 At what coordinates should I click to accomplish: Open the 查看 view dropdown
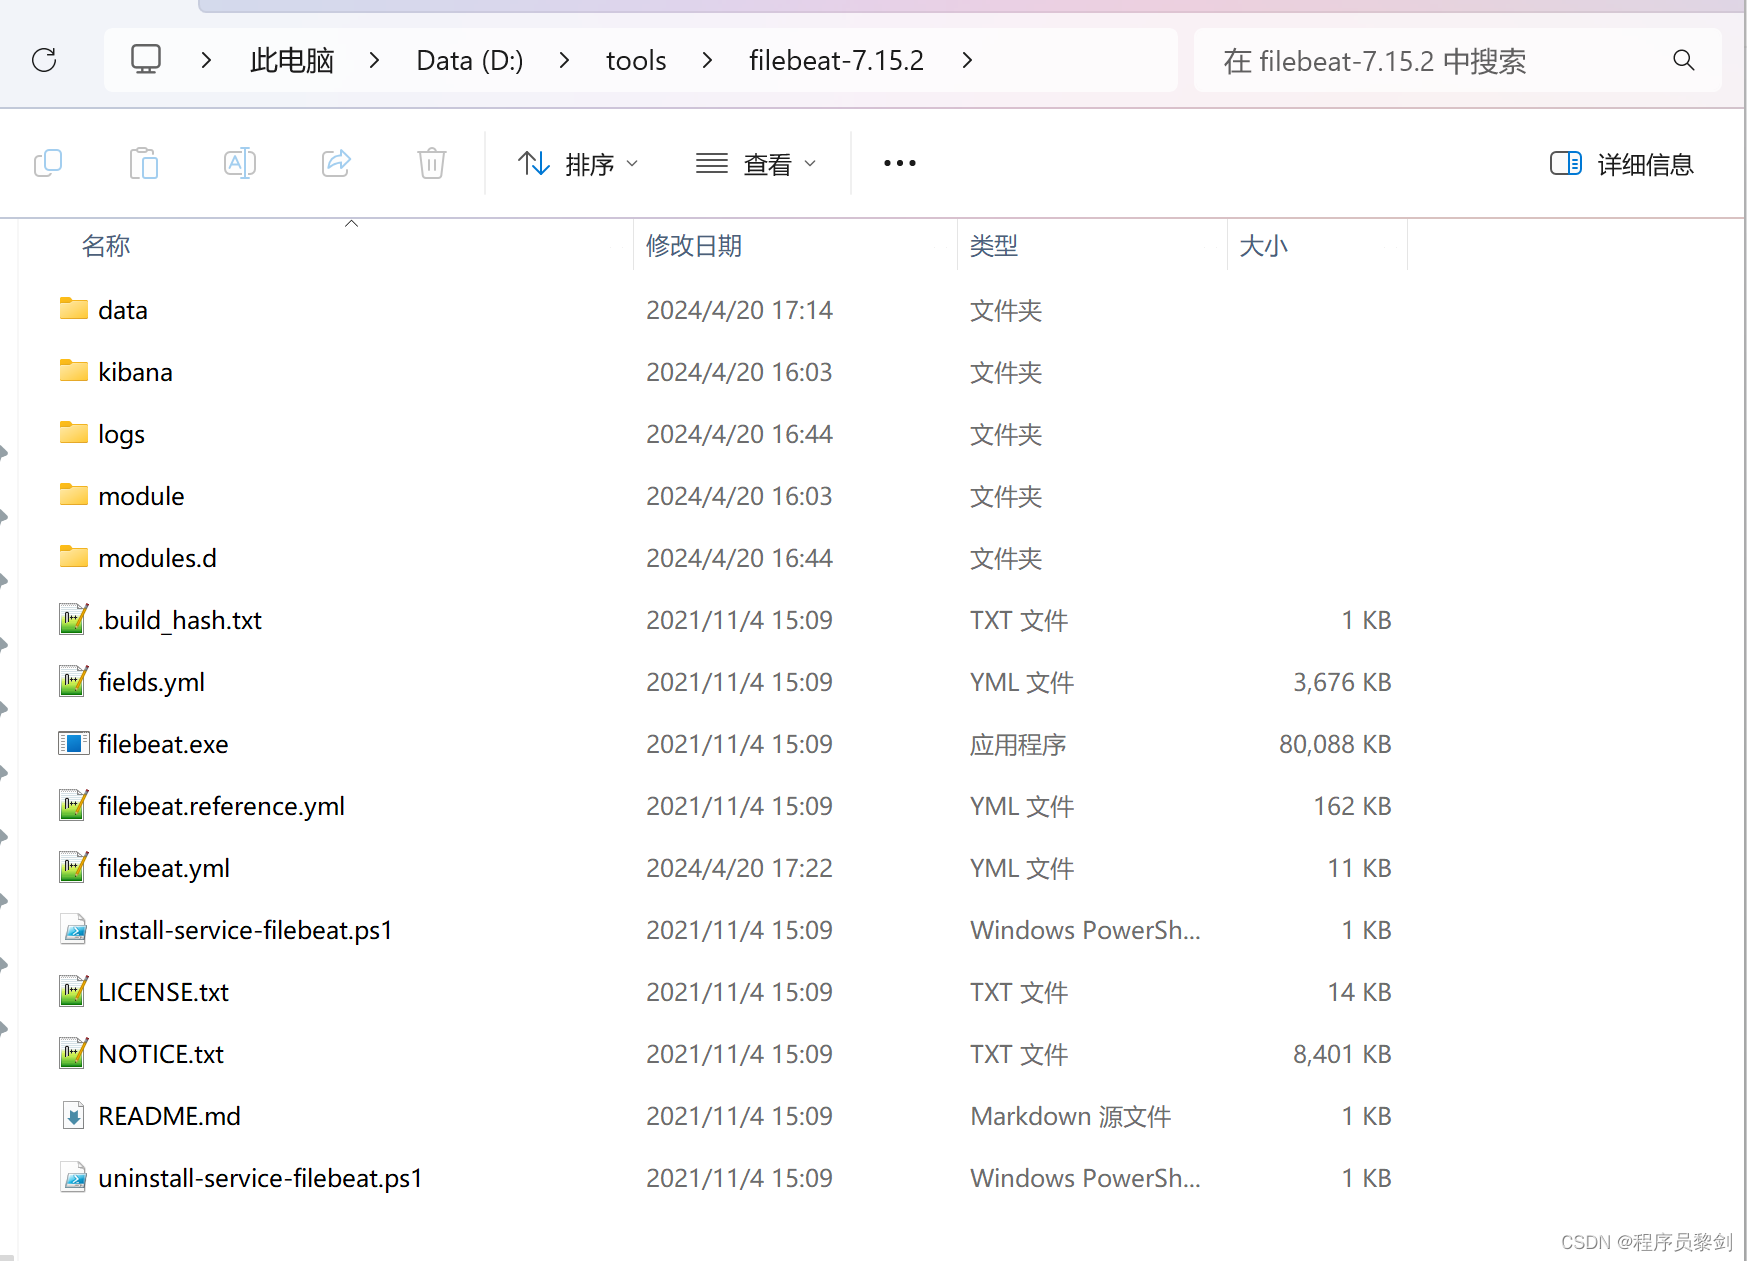(757, 163)
